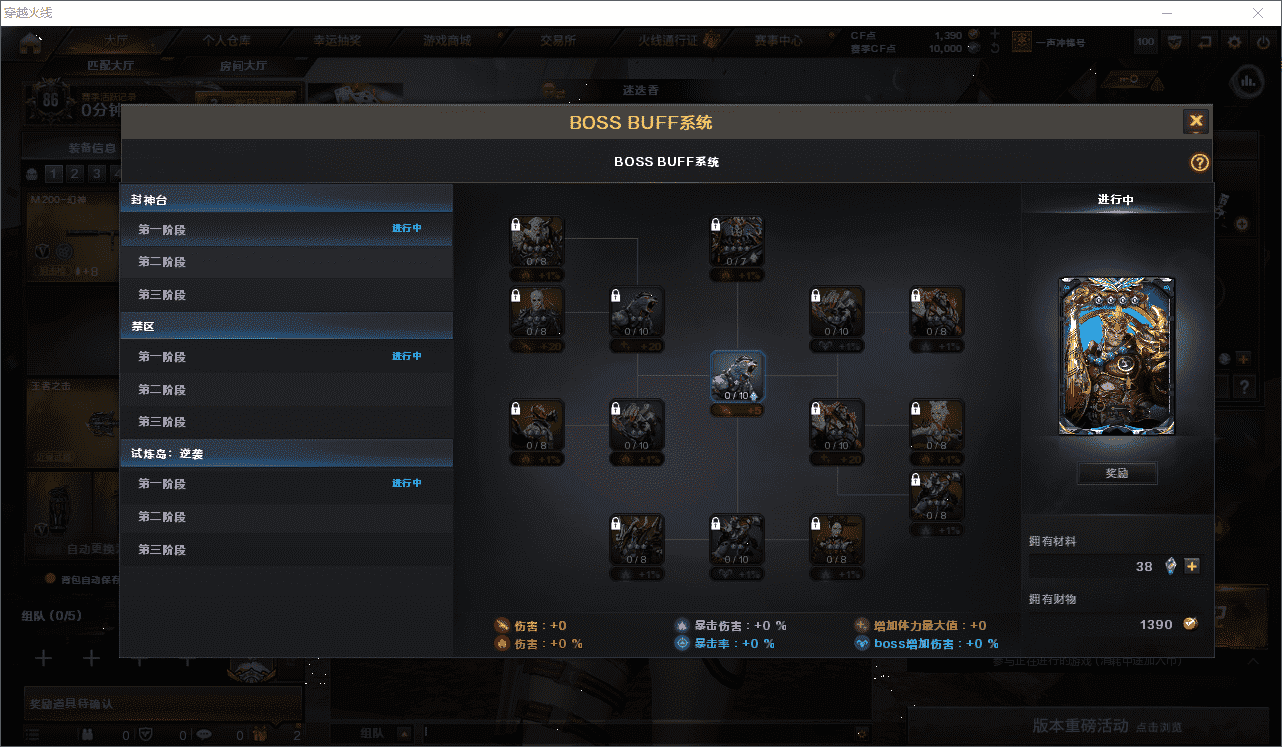Select 第一阶段 under 禁区

[x=286, y=357]
